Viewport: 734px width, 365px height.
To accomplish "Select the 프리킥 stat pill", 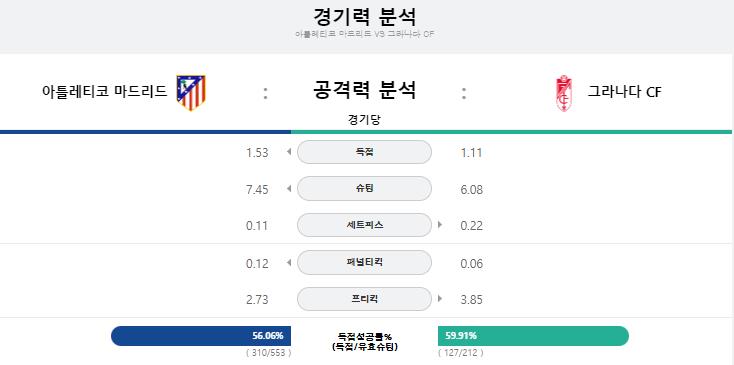I will click(x=364, y=299).
